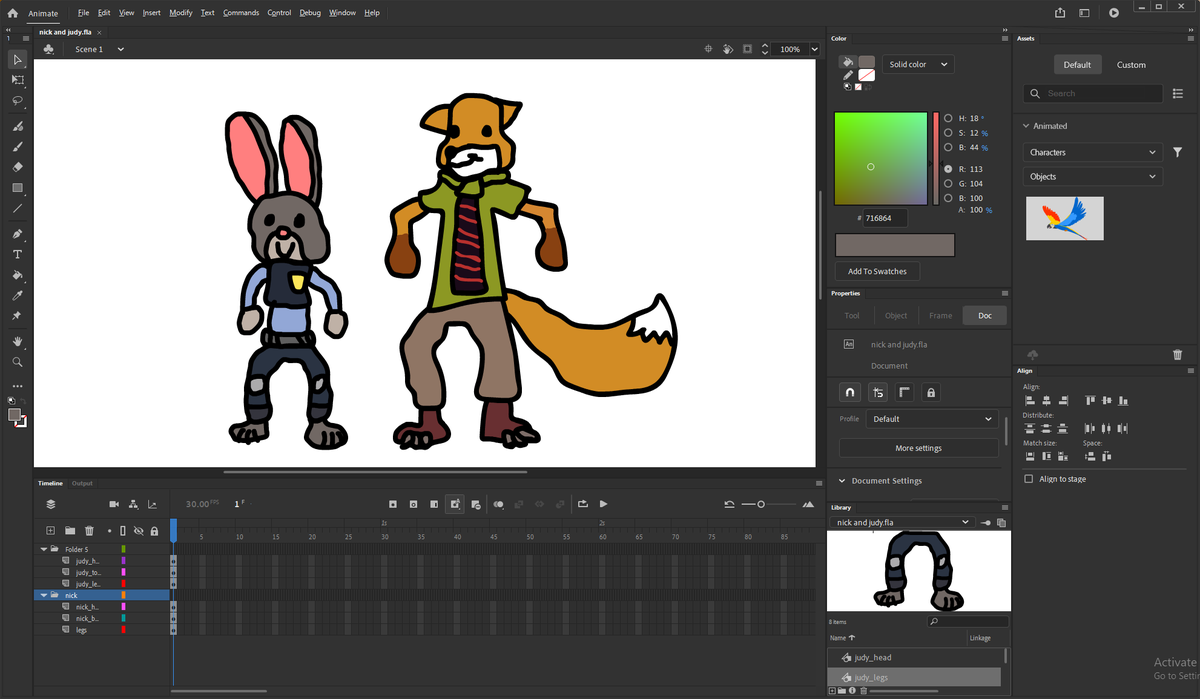Click the insert keyframe icon
Viewport: 1200px width, 699px height.
click(x=393, y=504)
